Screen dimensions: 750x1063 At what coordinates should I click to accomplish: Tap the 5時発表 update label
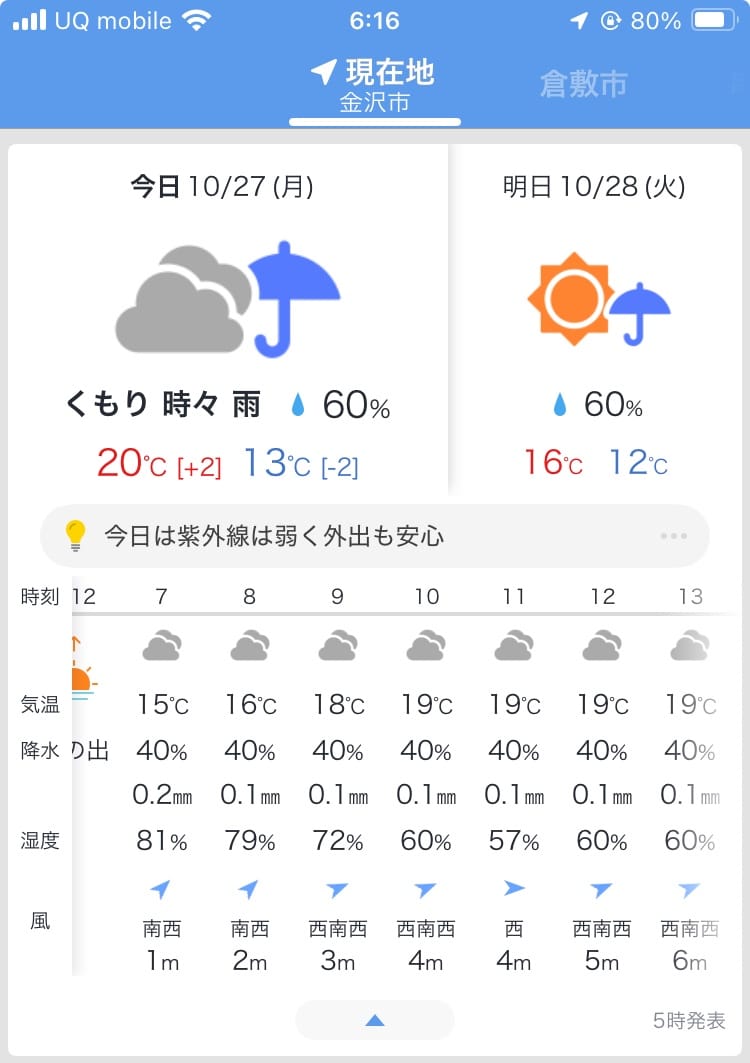[689, 1020]
